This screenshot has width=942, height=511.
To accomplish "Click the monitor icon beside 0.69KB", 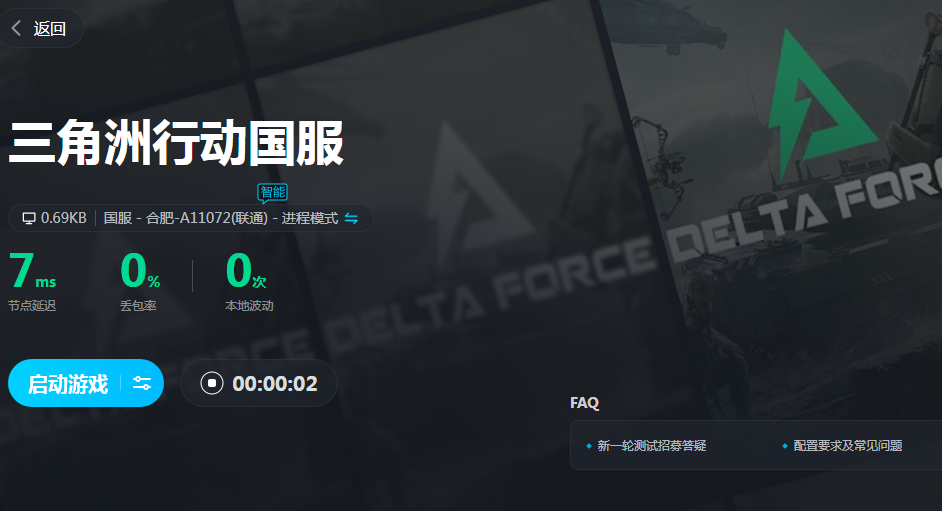I will (x=29, y=218).
